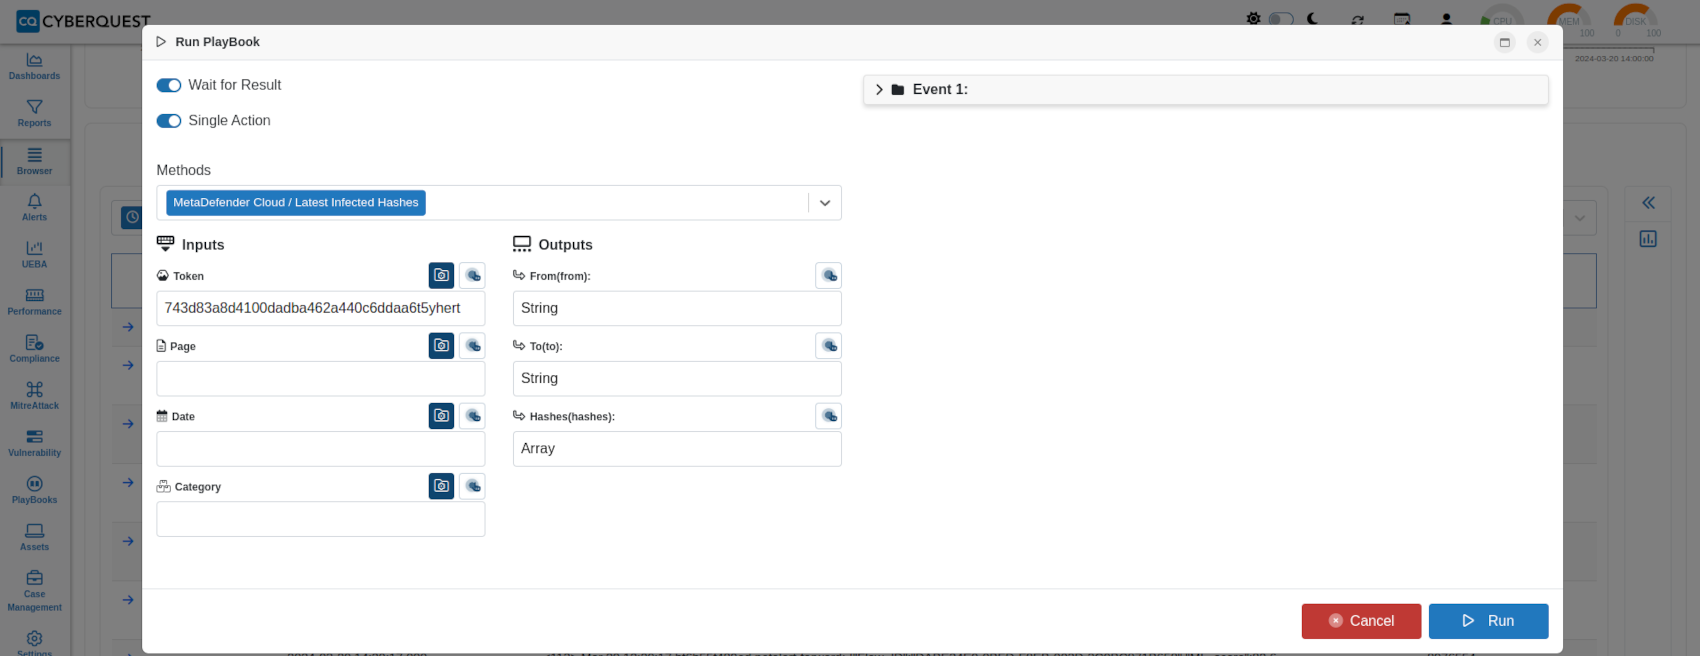
Task: Click the Token input field
Action: pyautogui.click(x=321, y=308)
